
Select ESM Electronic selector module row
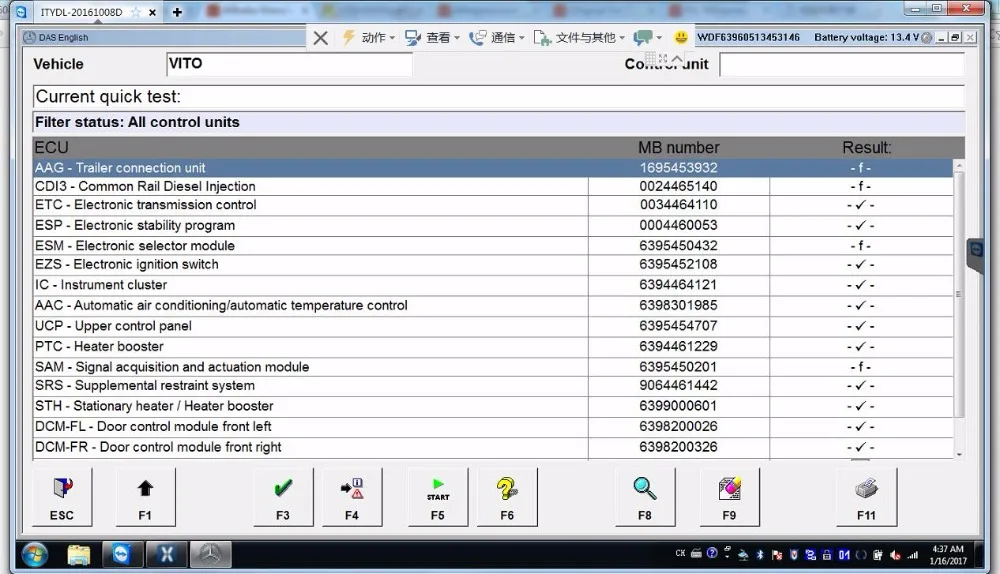click(493, 246)
